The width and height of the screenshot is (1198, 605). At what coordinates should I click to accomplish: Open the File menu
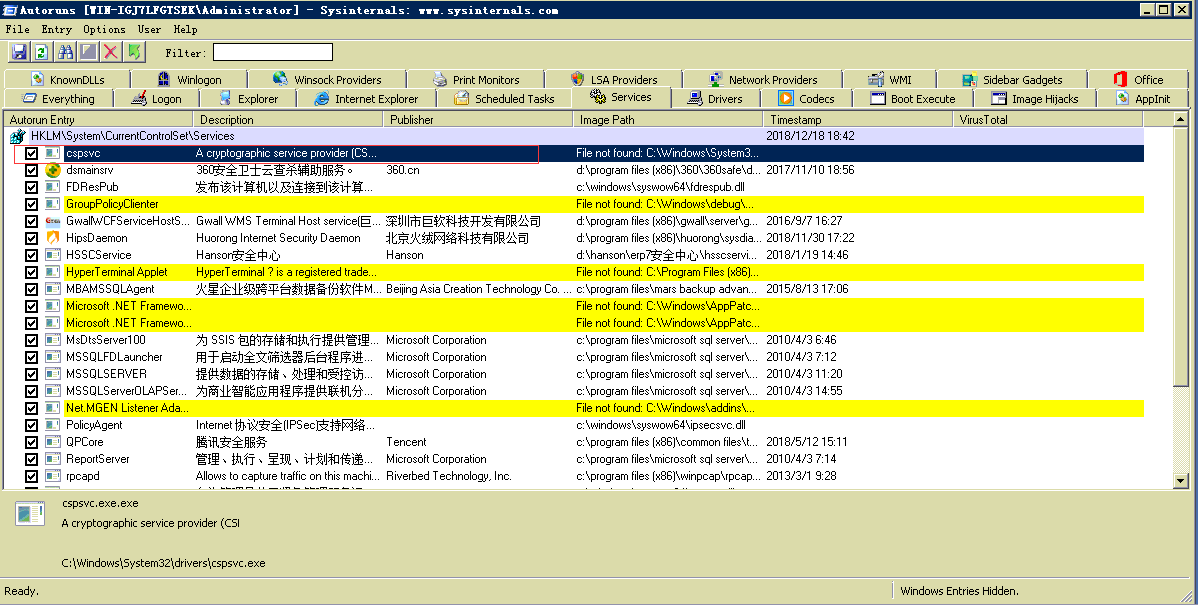(18, 29)
